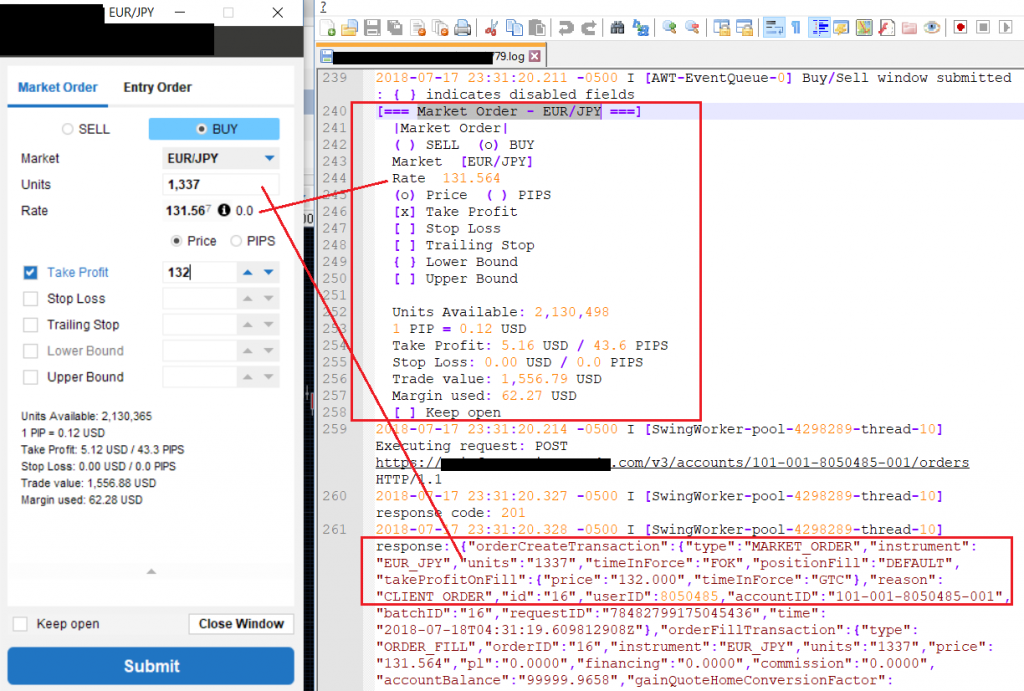Screen dimensions: 1024x691
Task: Click log line 'Margin used: 62.27 USD'
Action: click(x=484, y=396)
